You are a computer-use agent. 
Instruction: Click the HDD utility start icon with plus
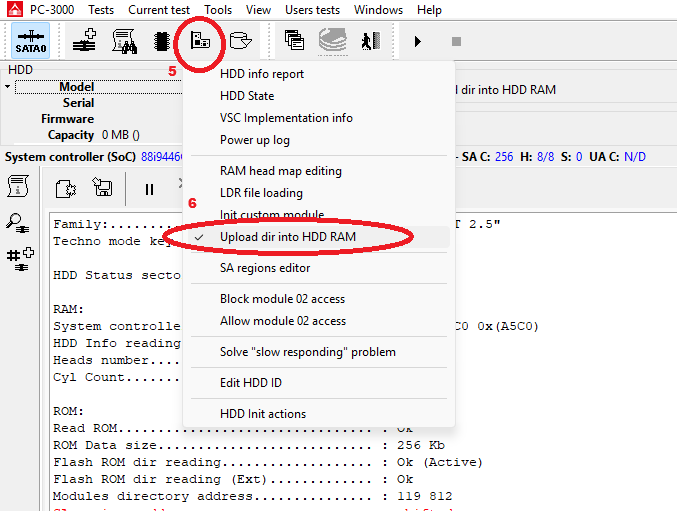(x=85, y=41)
